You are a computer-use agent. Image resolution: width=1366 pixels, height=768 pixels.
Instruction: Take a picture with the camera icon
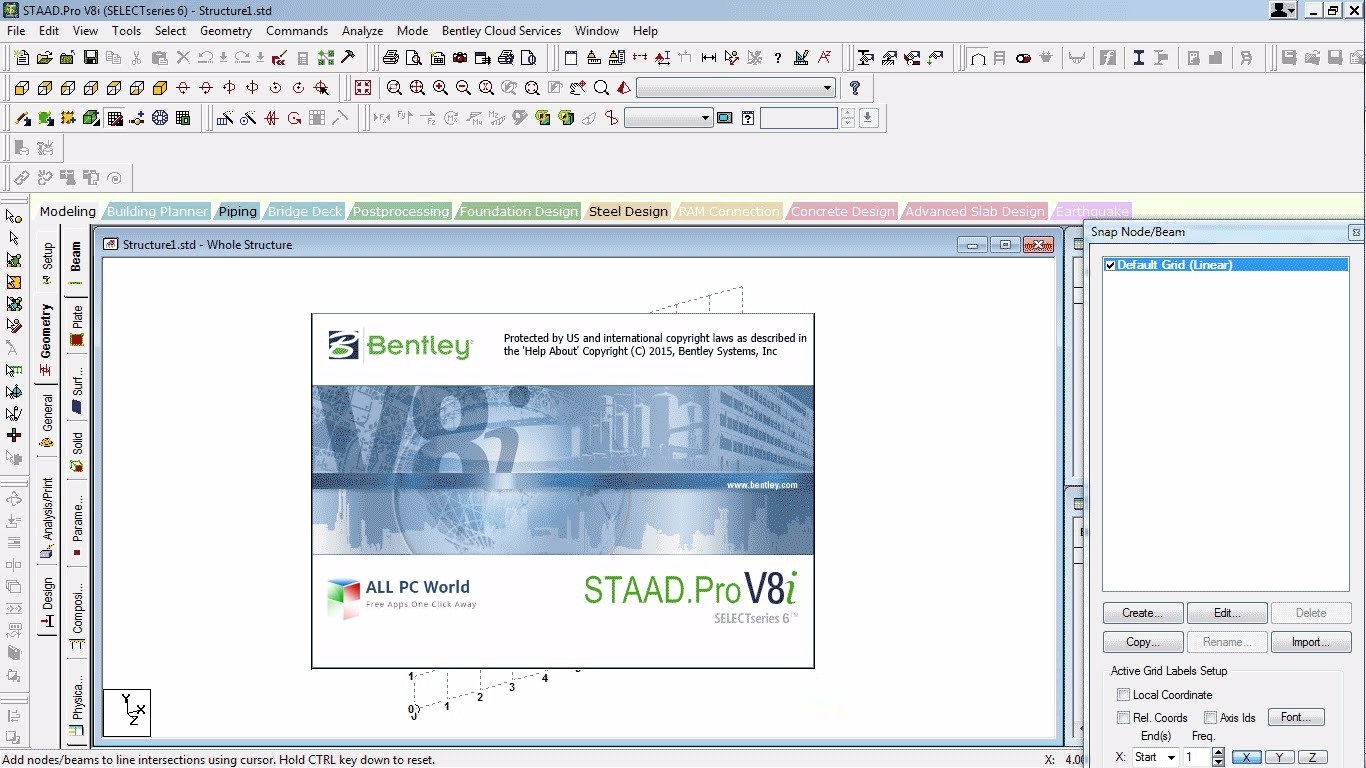460,57
